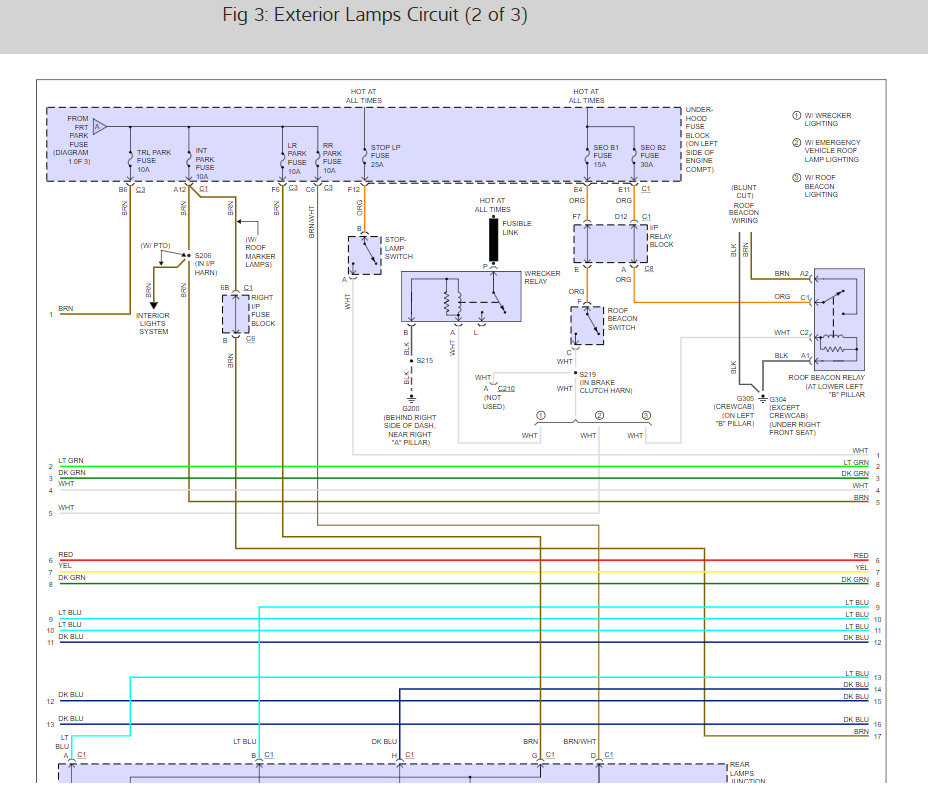Click the Fig 3 Exterior Lamps Circuit title

[x=375, y=16]
